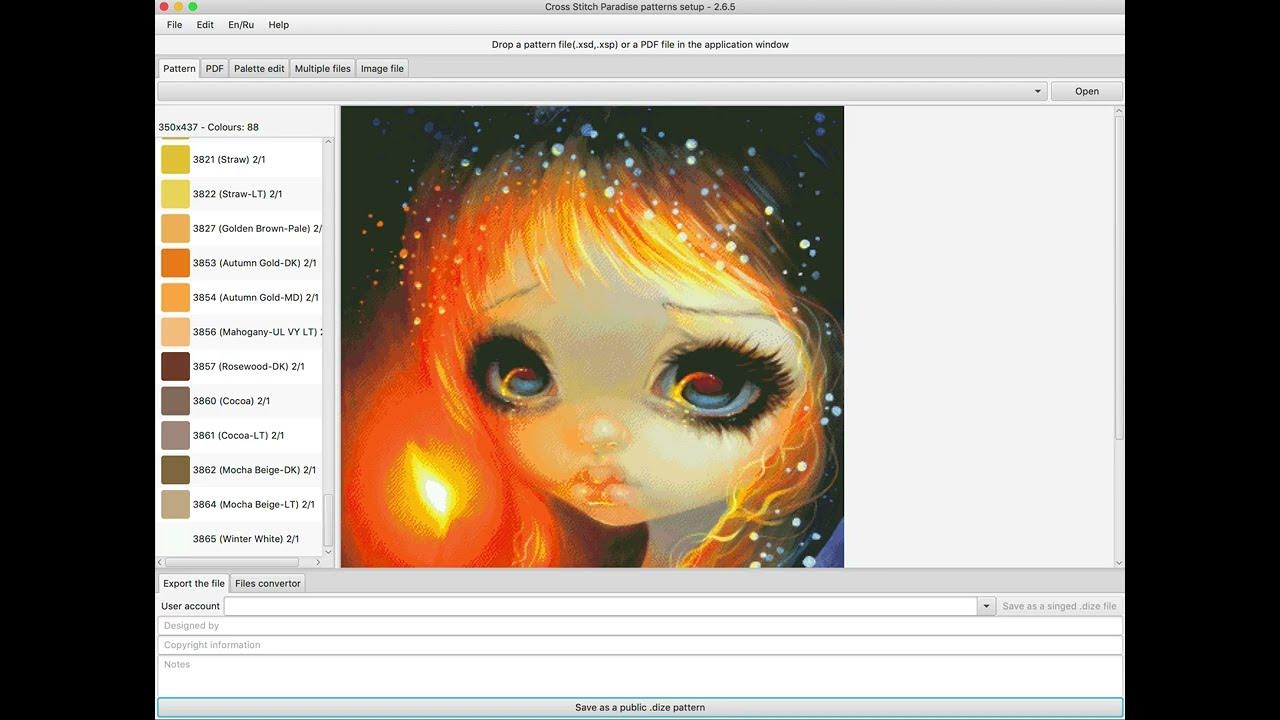Open the En/Ru language menu
This screenshot has width=1280, height=720.
(241, 25)
